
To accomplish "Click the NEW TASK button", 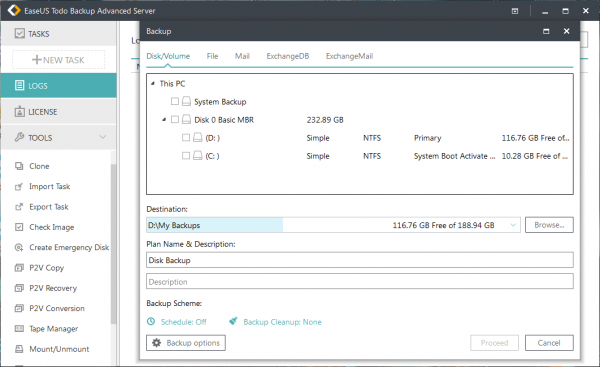I will tap(59, 60).
